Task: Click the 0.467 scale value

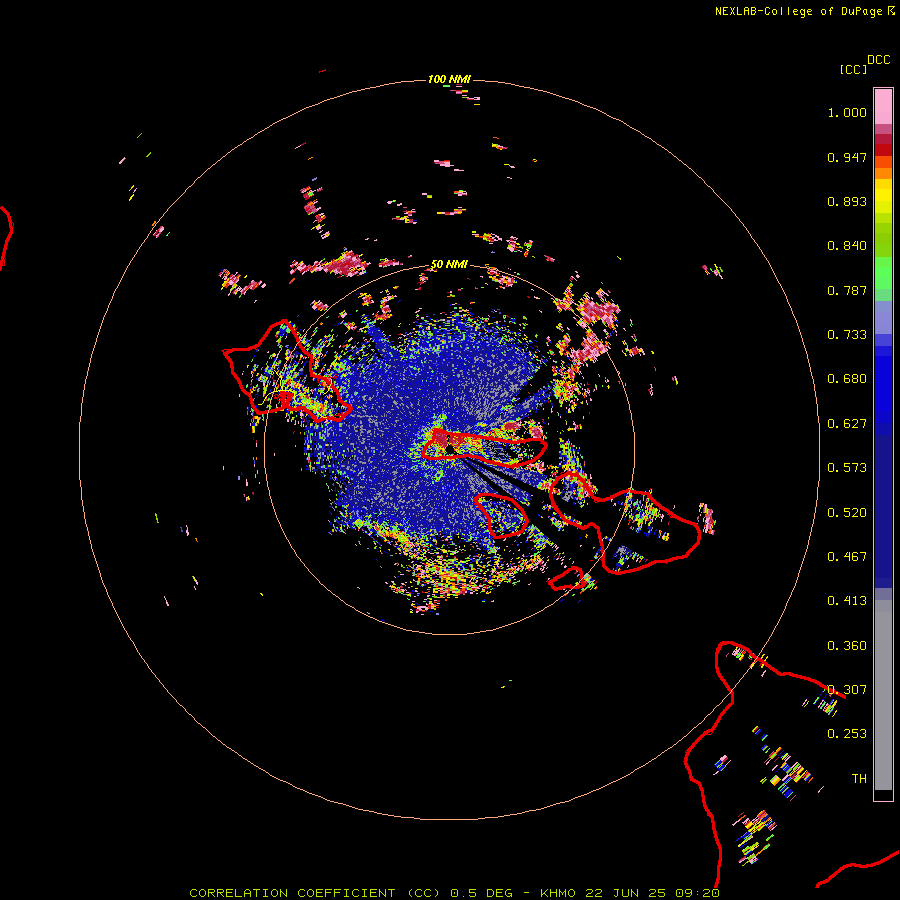Action: [847, 557]
